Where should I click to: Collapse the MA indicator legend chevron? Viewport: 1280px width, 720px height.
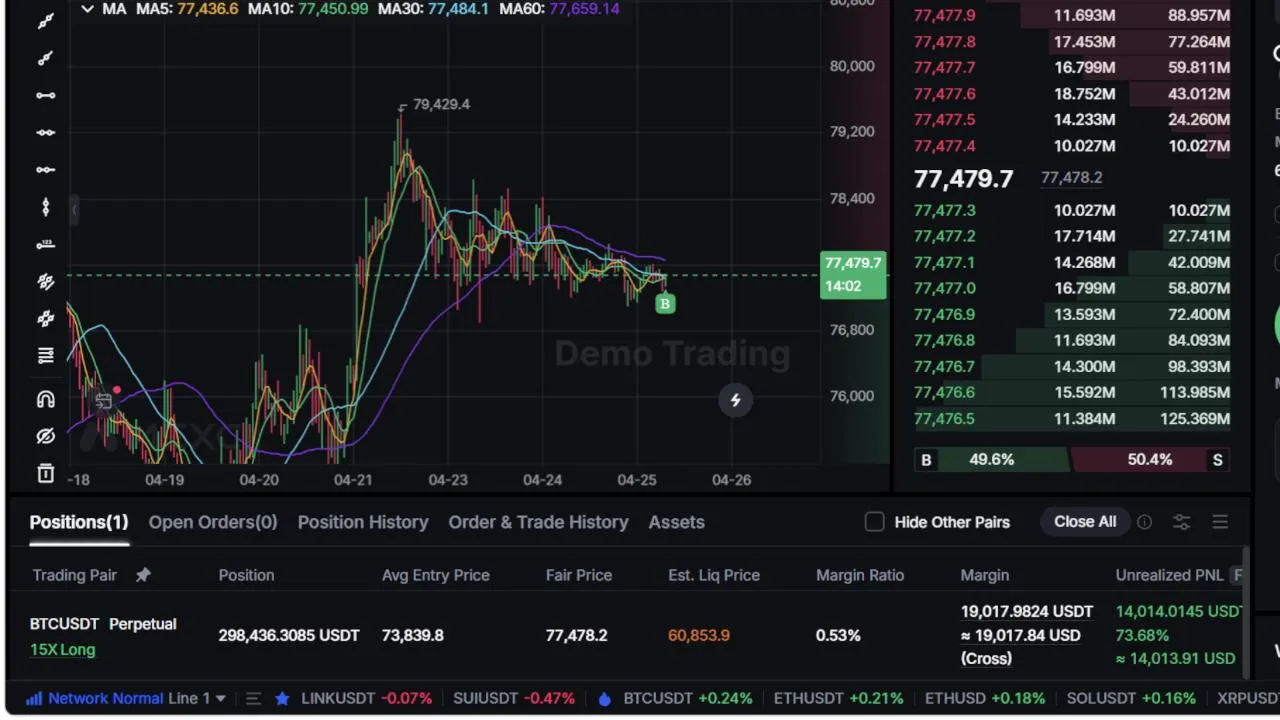coord(88,9)
